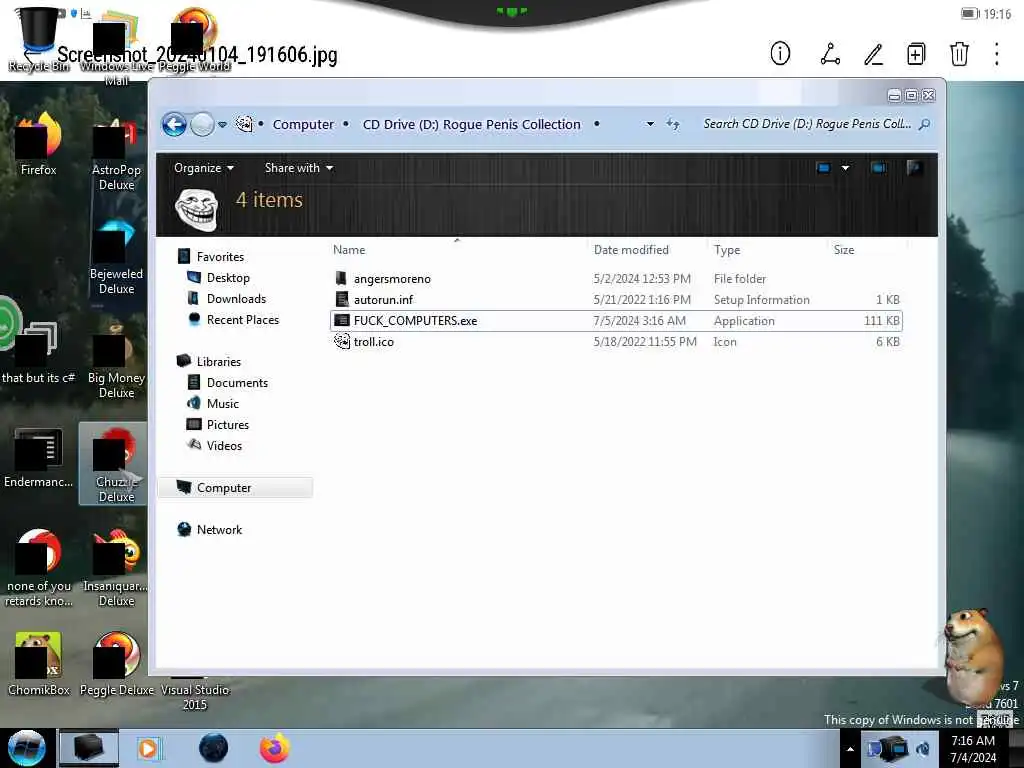Click Explorer taskbar button
The width and height of the screenshot is (1024, 768).
(89, 748)
